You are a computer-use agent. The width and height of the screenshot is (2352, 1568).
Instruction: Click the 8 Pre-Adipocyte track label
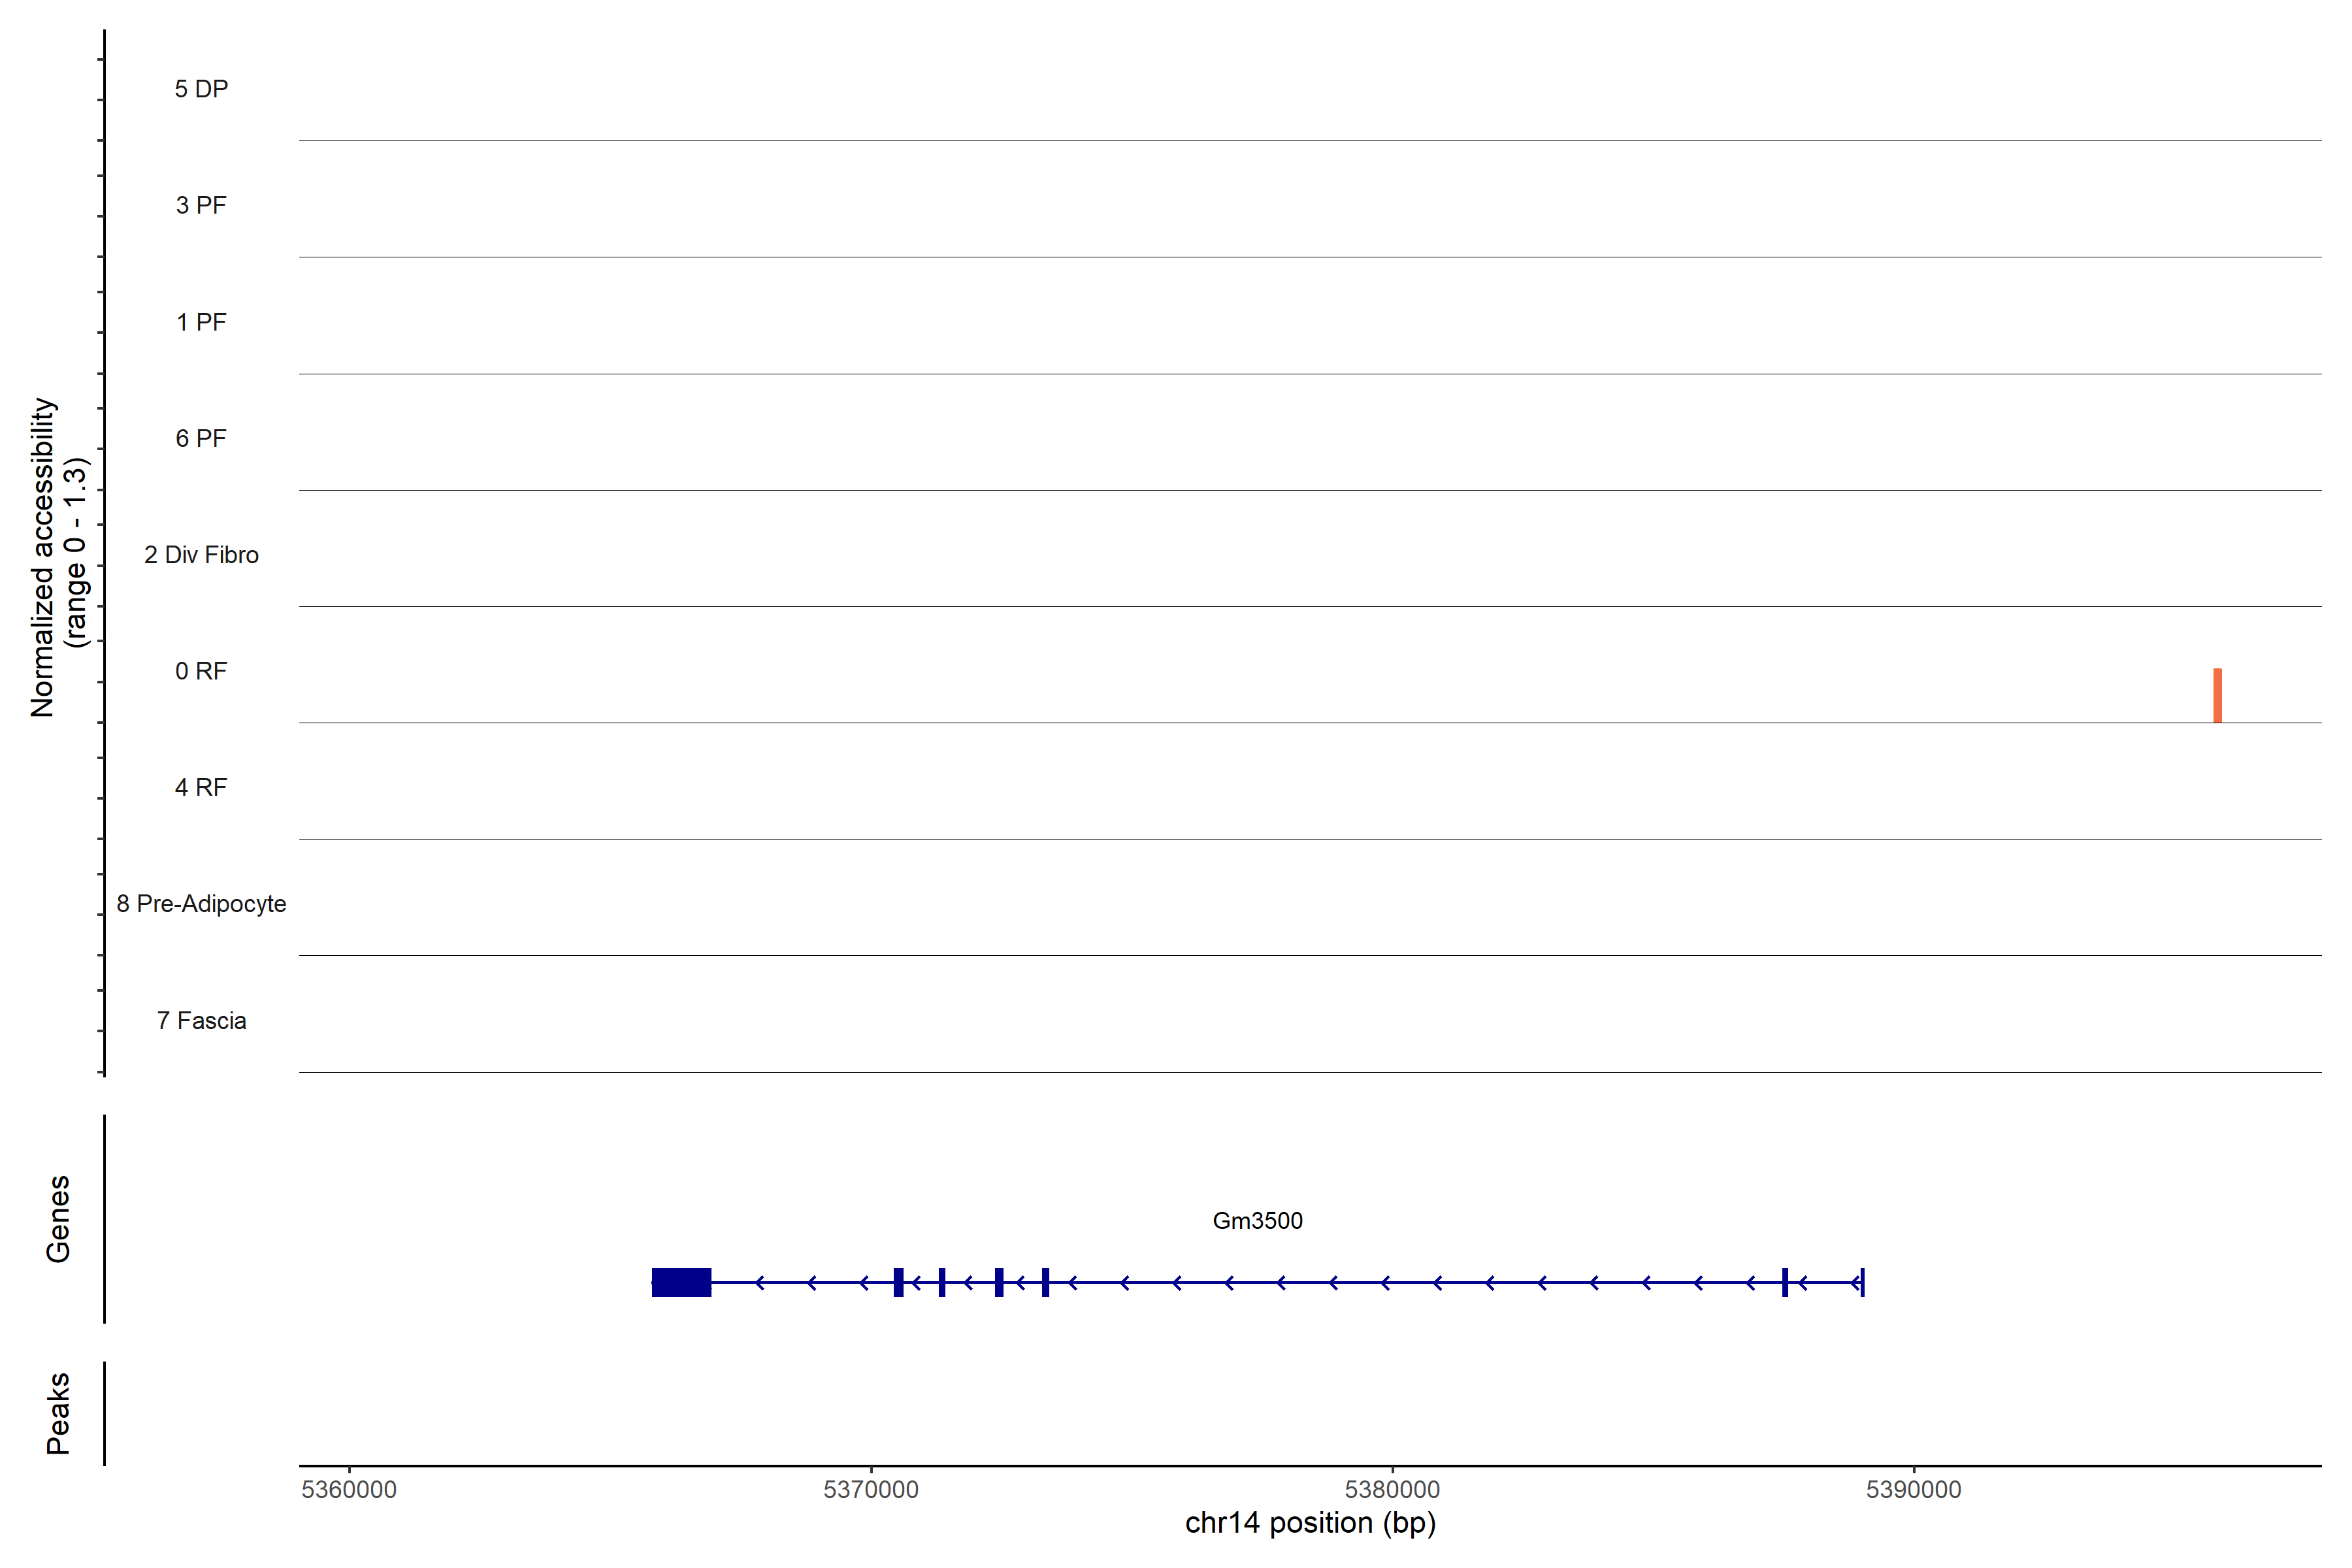[201, 904]
